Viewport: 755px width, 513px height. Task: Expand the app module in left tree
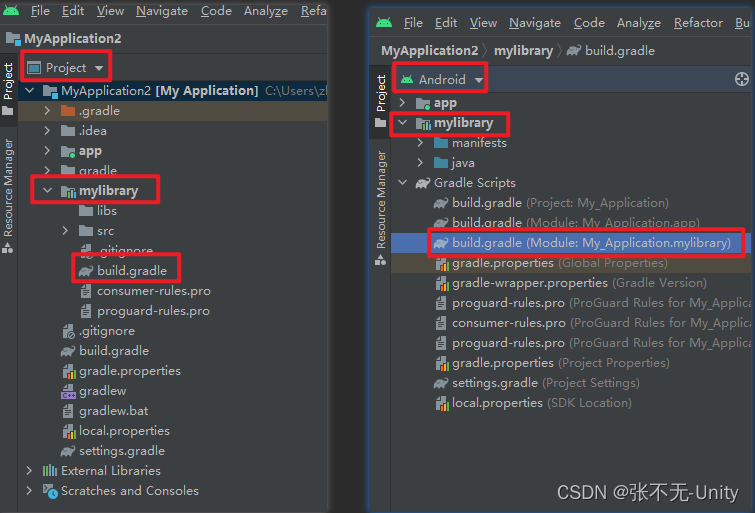47,151
